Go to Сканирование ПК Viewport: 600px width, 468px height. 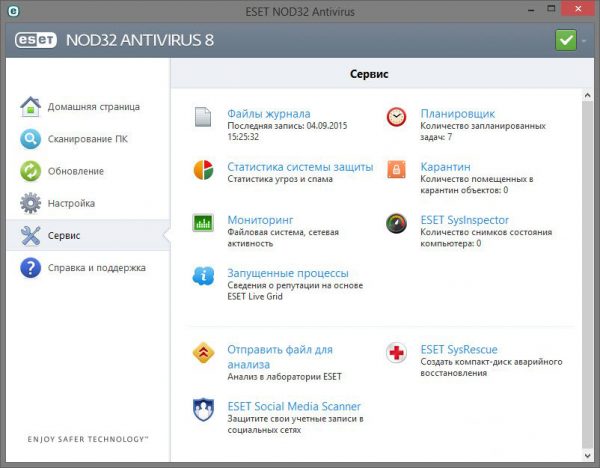88,139
